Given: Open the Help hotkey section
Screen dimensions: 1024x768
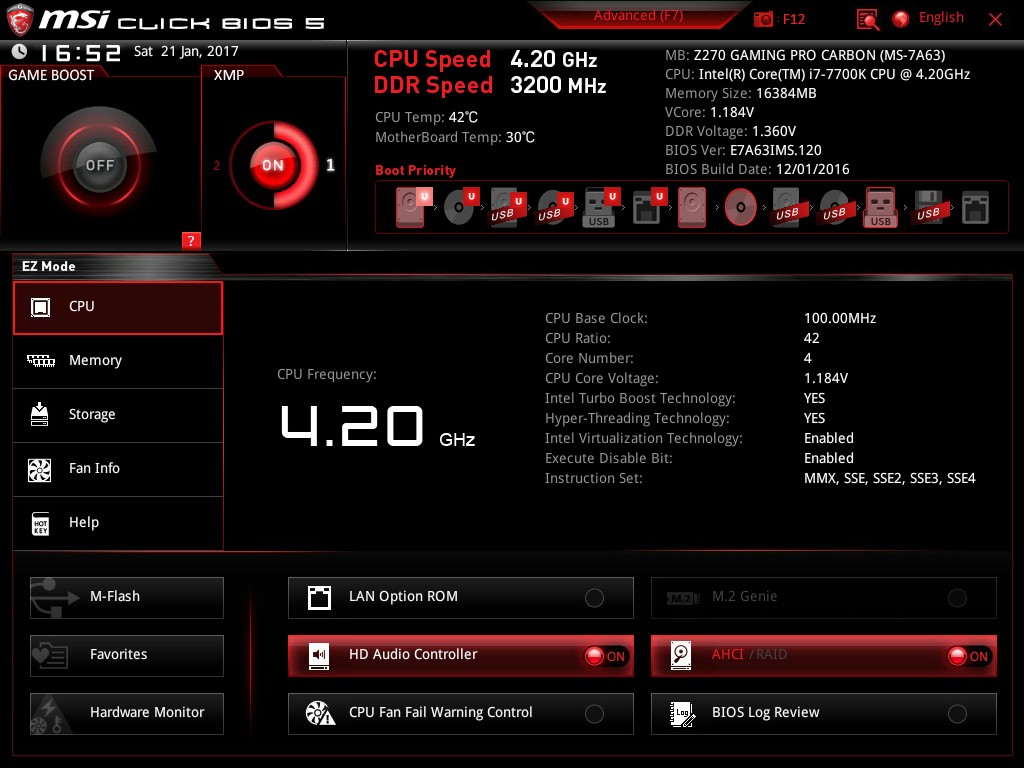Looking at the screenshot, I should tap(118, 524).
